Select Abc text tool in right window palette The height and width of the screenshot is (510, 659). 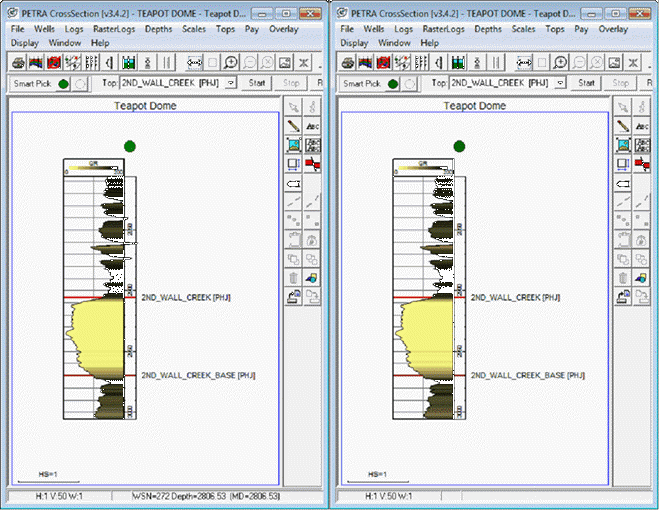[x=642, y=126]
